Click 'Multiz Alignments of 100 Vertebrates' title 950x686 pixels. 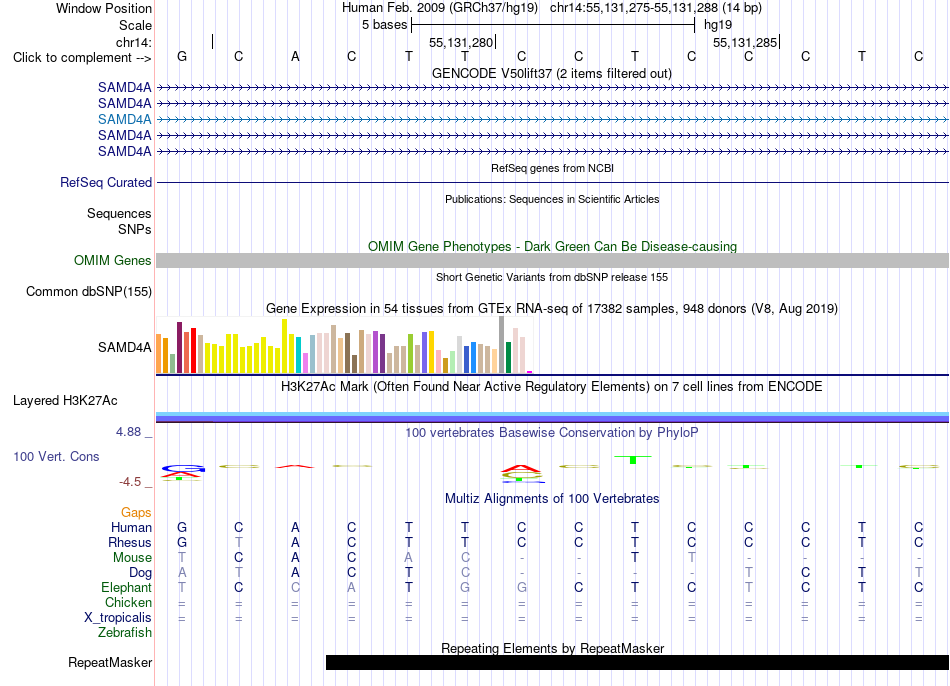pyautogui.click(x=552, y=499)
